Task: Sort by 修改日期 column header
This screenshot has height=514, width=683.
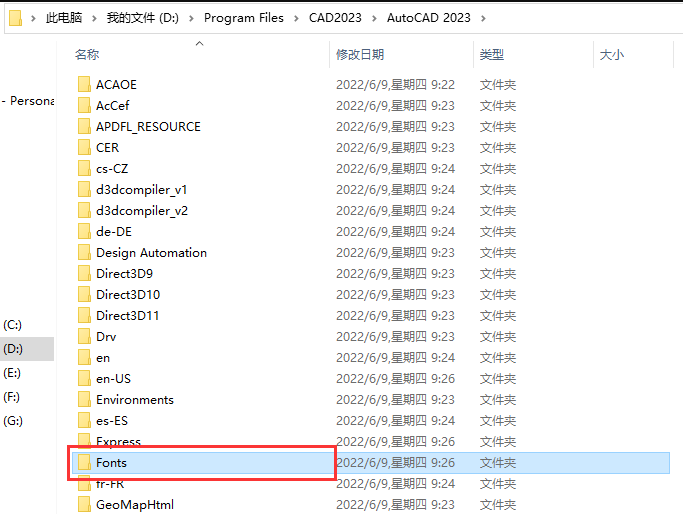Action: click(360, 54)
